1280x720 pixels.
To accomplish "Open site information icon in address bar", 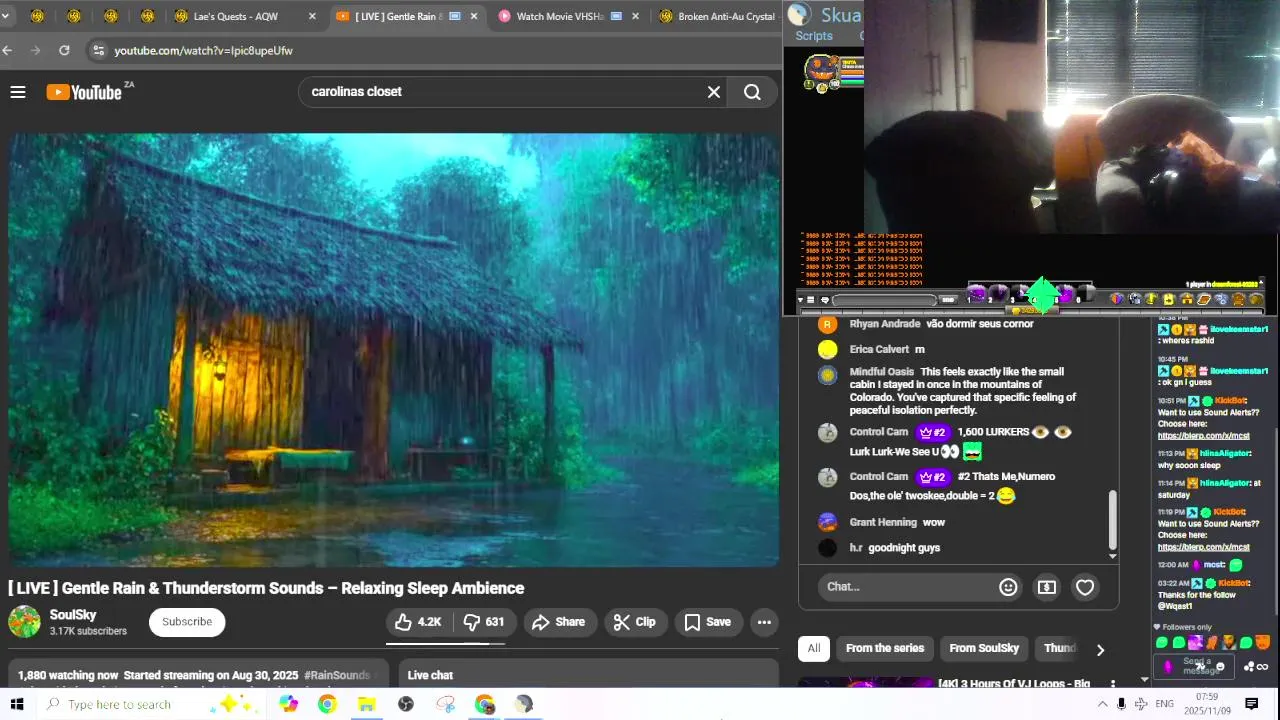I will point(97,50).
